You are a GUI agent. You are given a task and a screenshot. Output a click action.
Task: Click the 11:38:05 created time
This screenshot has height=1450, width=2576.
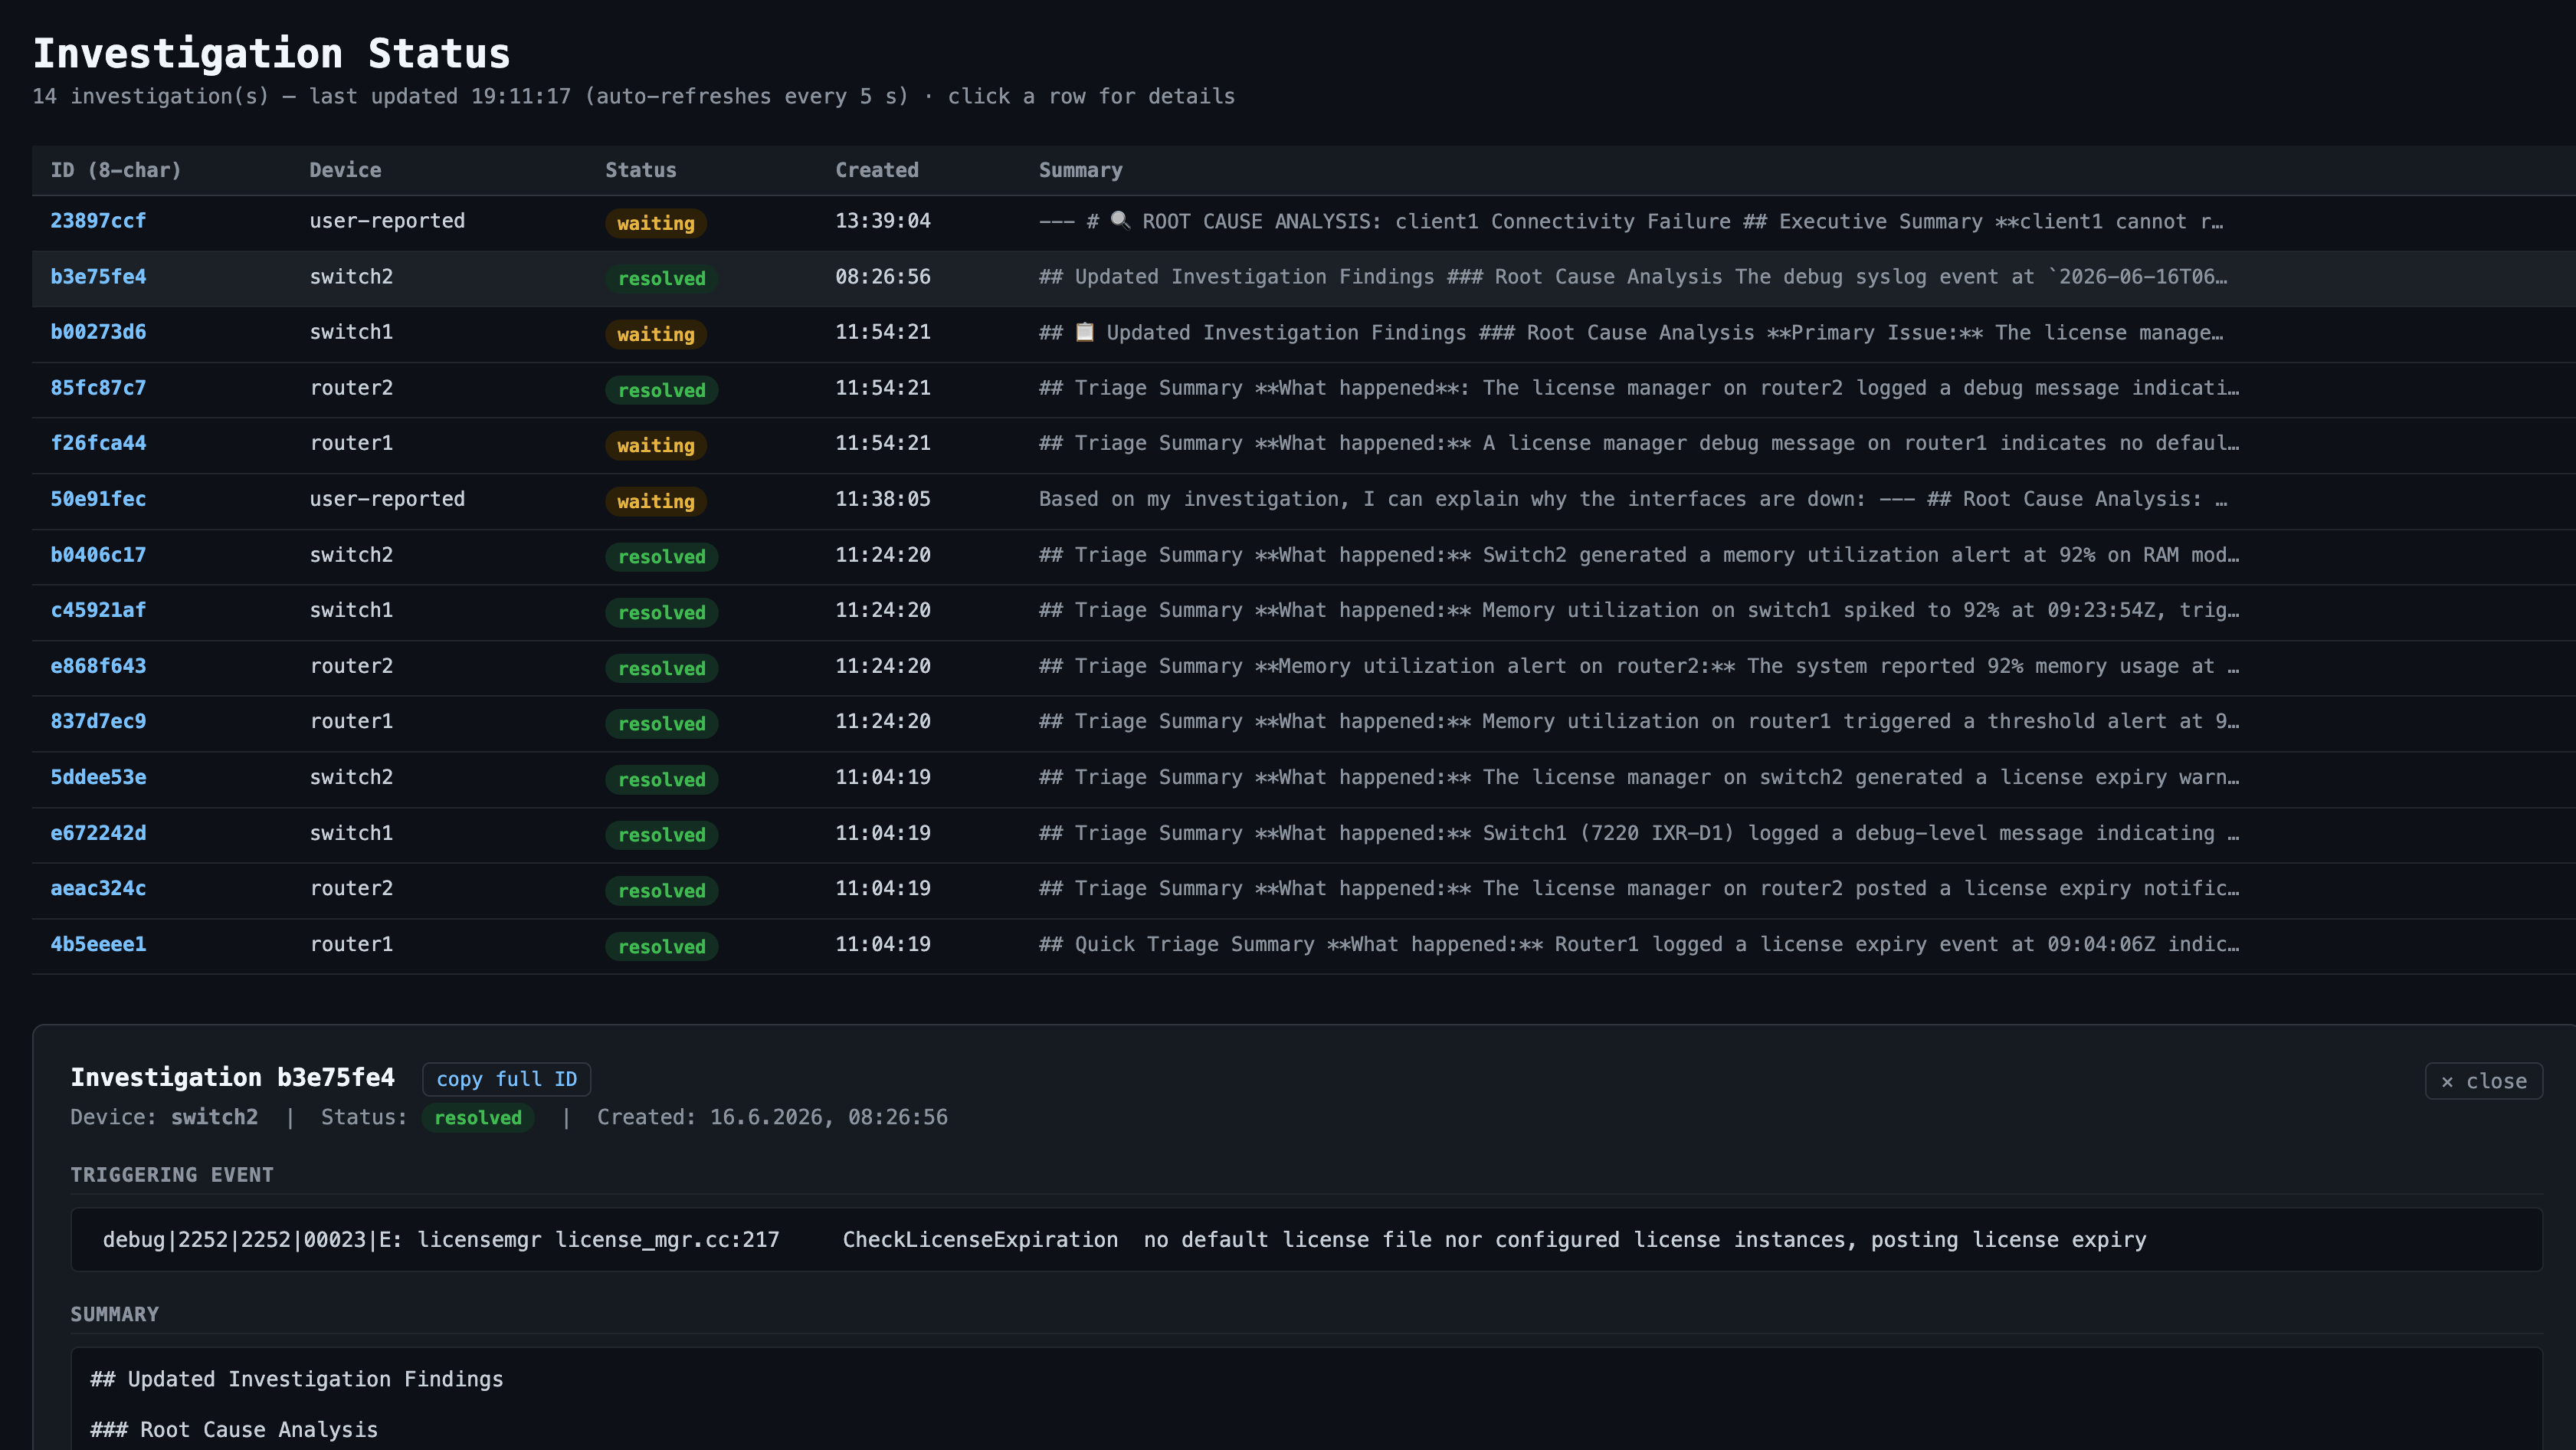tap(883, 499)
